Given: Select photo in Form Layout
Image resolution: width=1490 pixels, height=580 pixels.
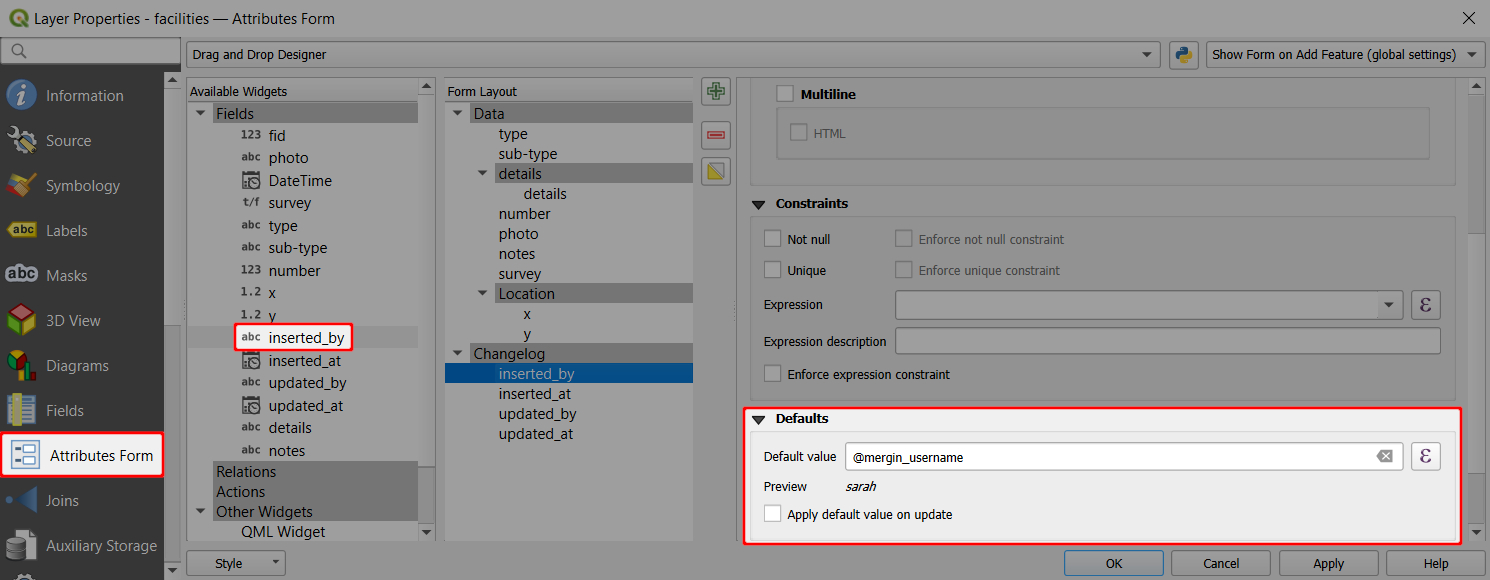Looking at the screenshot, I should [518, 234].
